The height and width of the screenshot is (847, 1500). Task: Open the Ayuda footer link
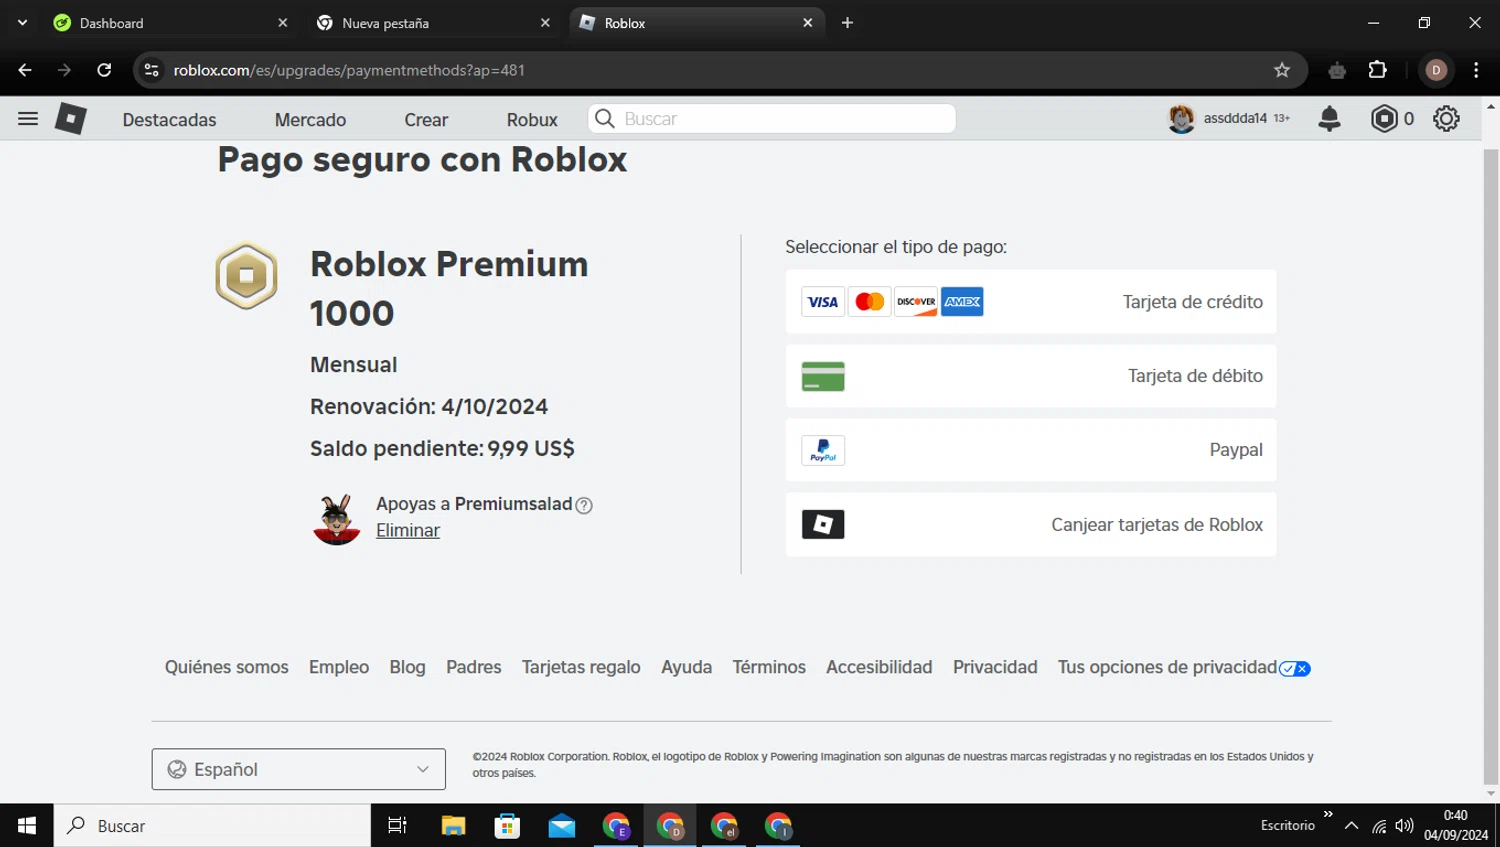coord(687,667)
